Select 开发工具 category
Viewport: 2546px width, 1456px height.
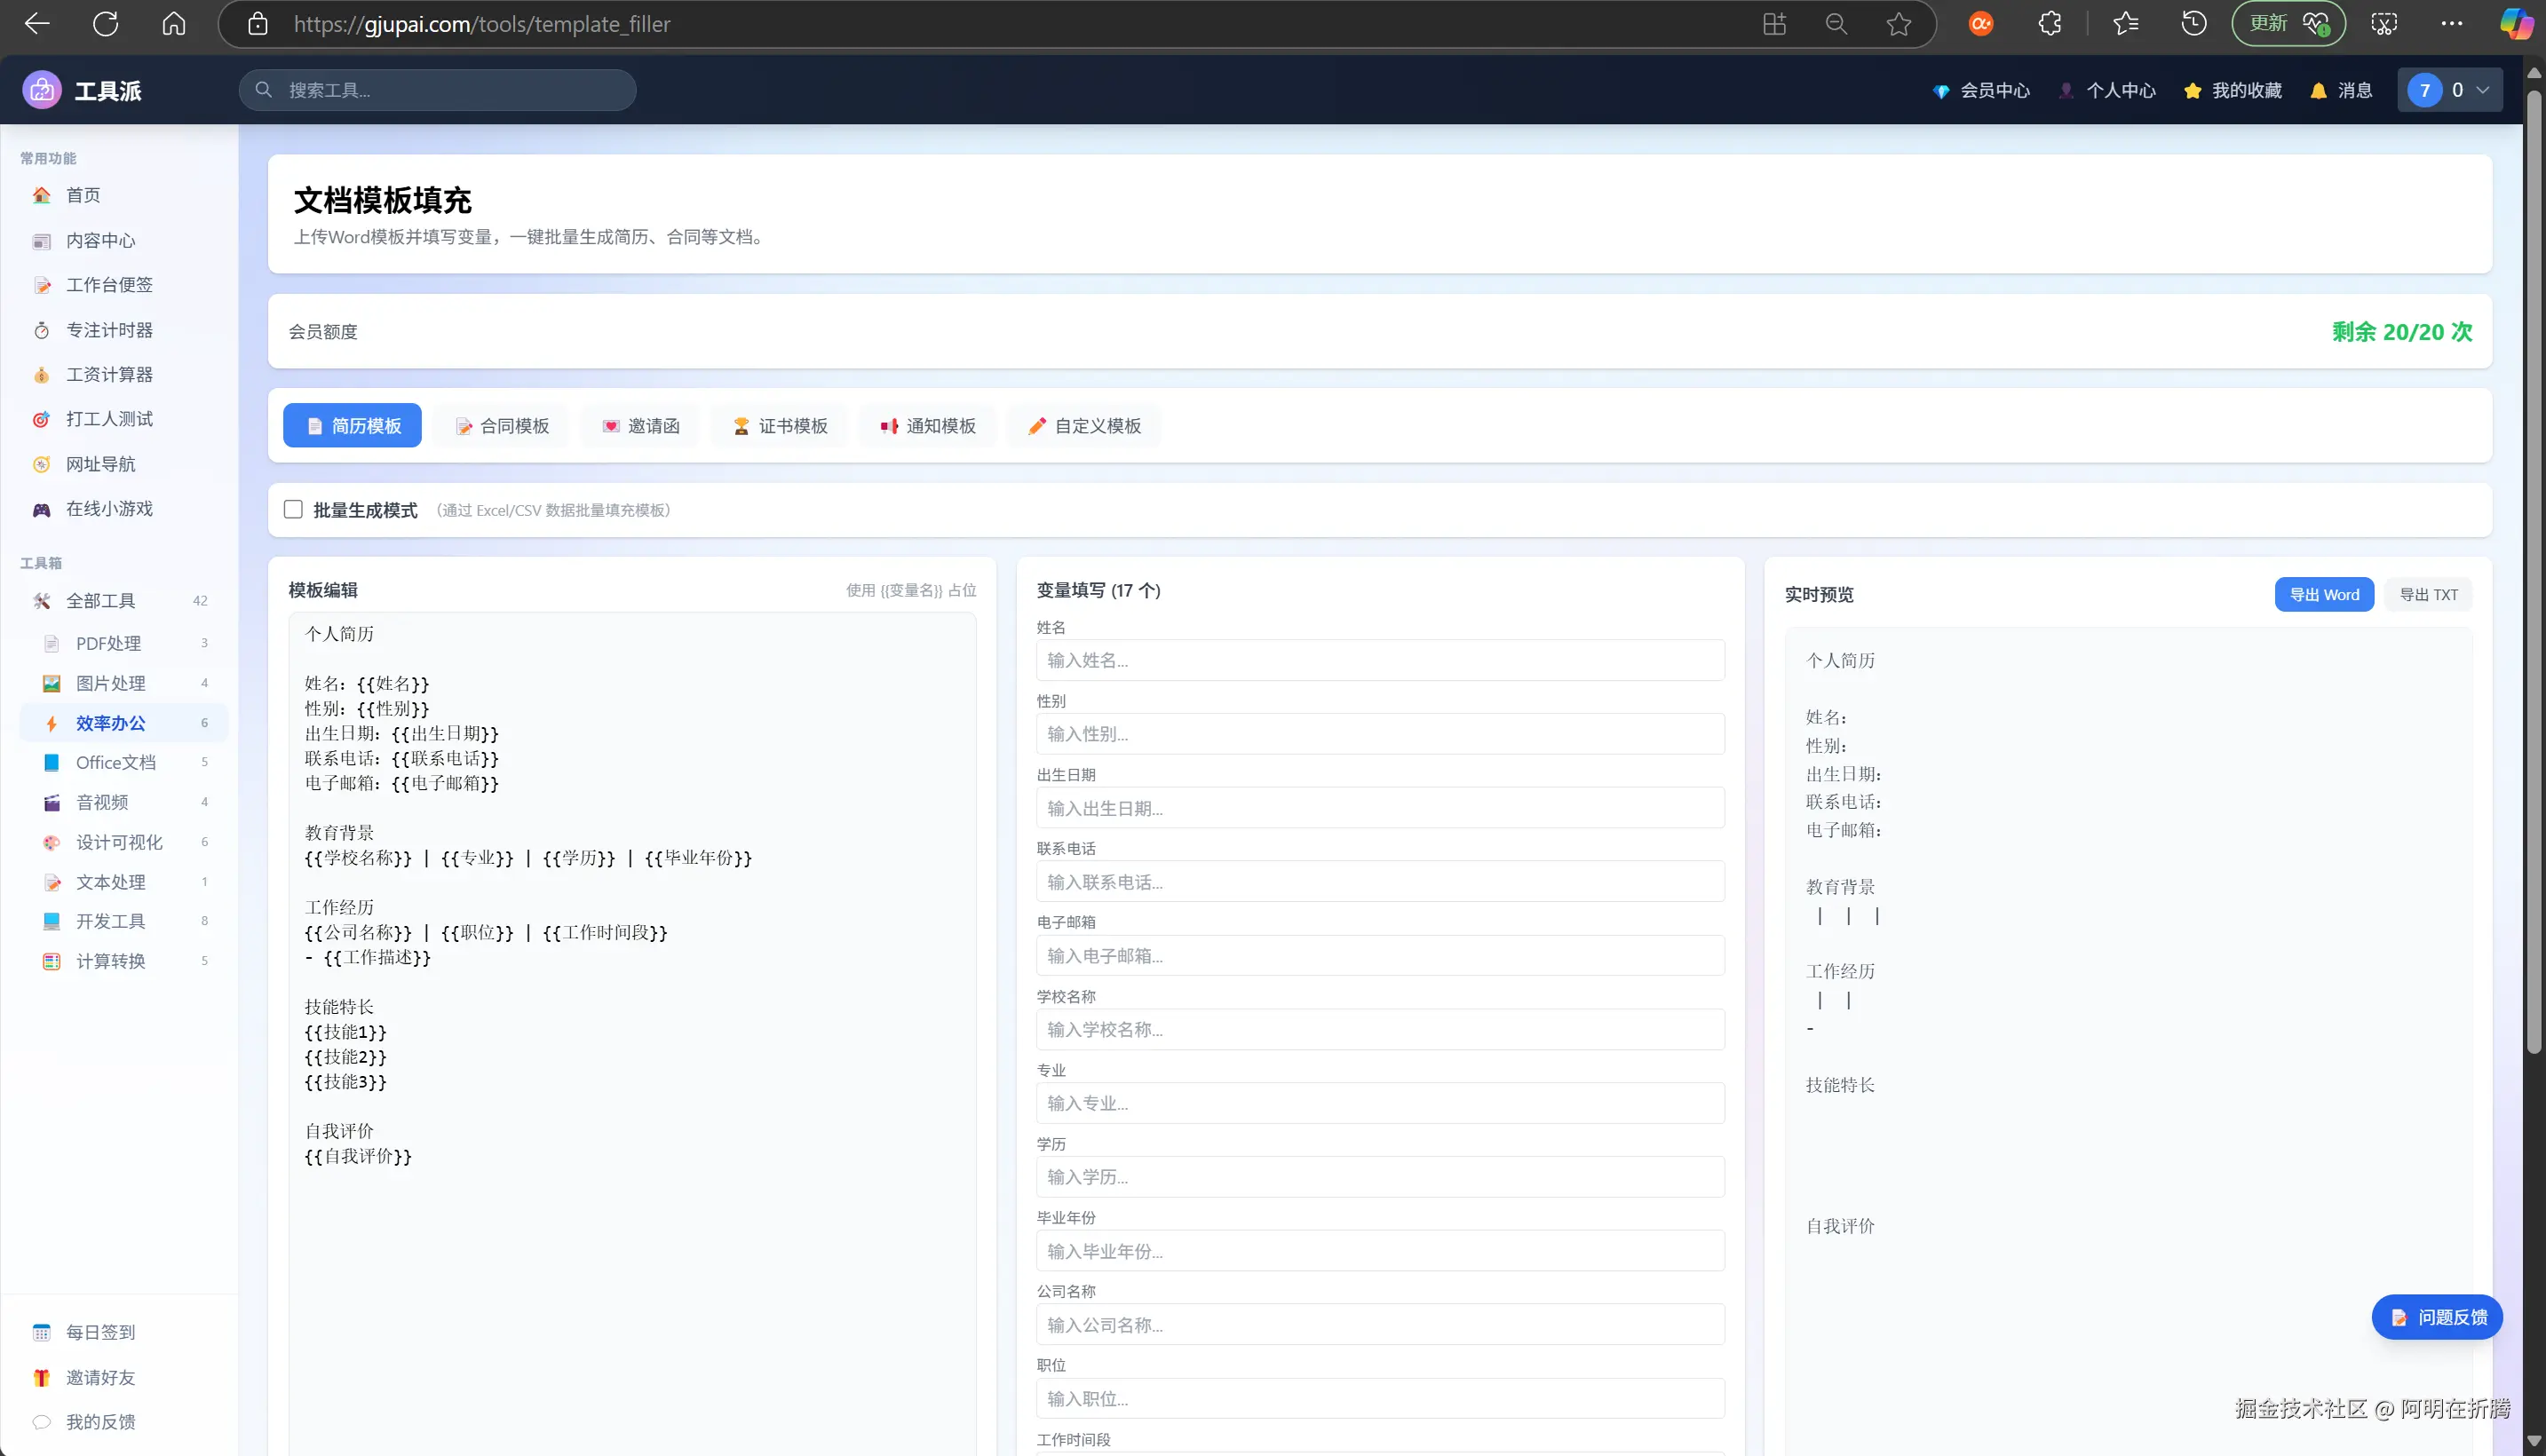click(124, 921)
